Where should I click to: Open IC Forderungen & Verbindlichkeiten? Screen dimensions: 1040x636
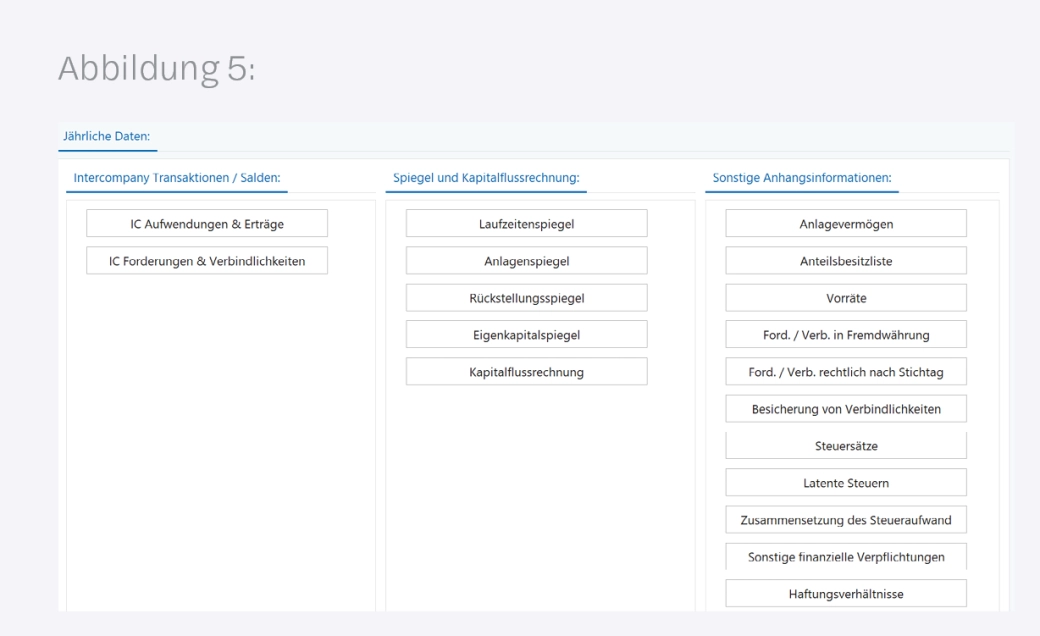pyautogui.click(x=207, y=261)
